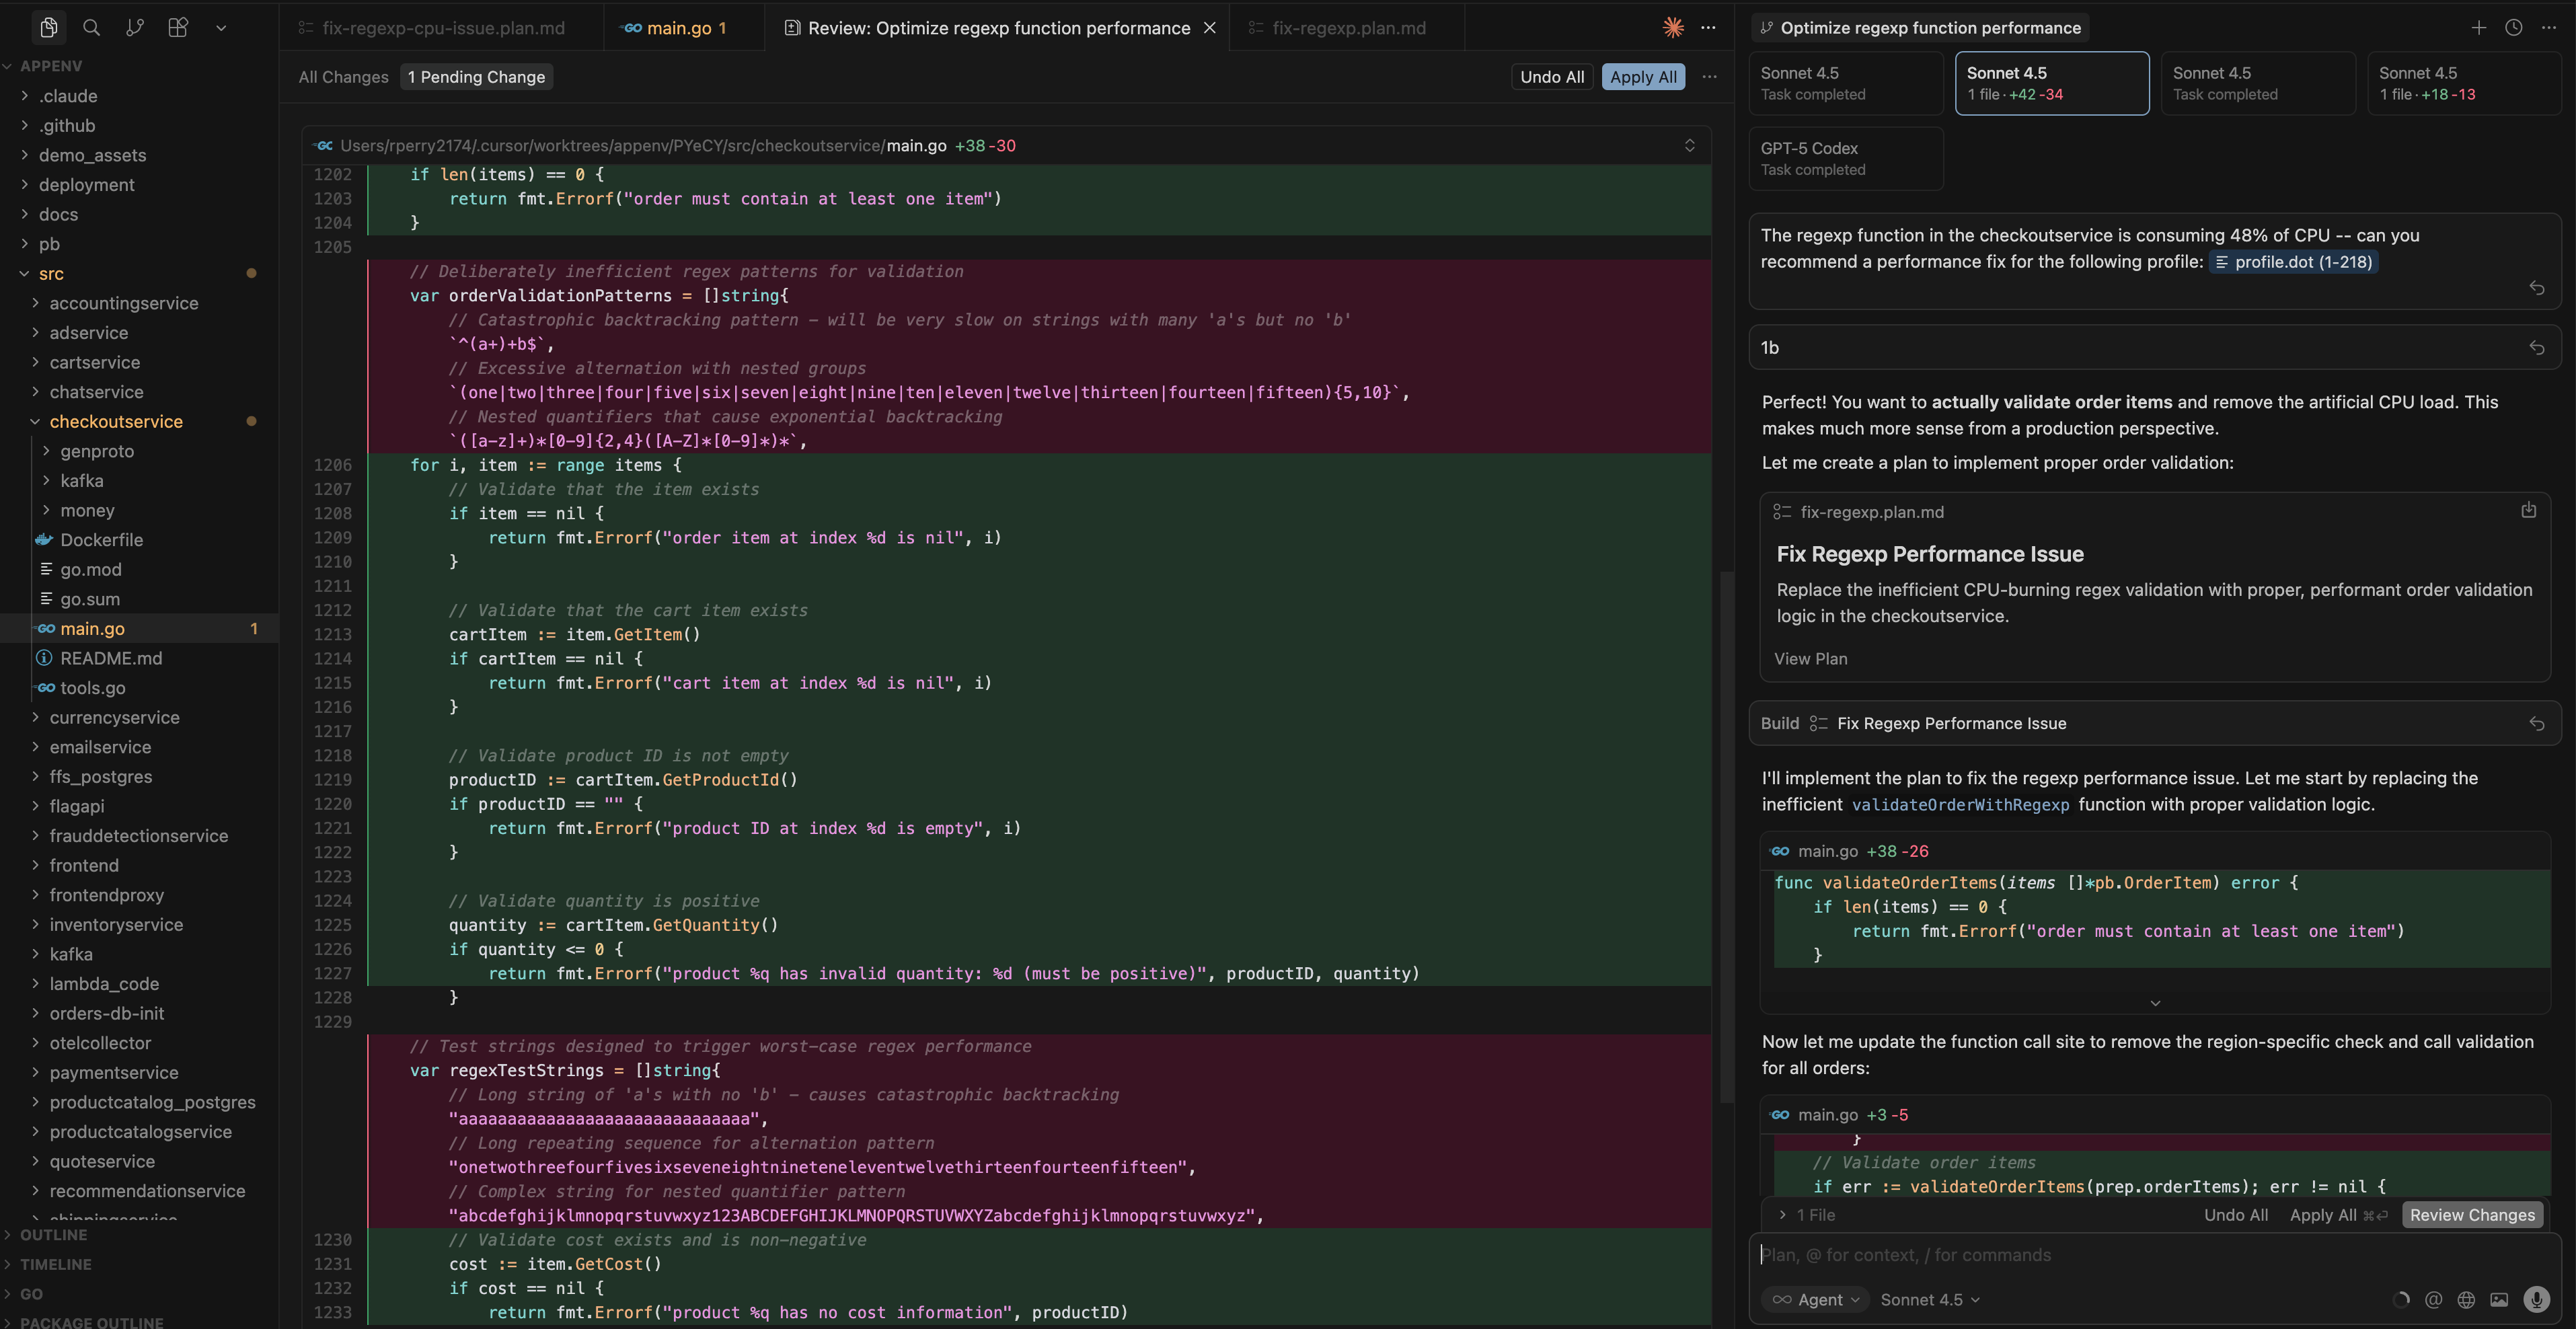The width and height of the screenshot is (2576, 1329).
Task: Revert the '1b' message arrow icon
Action: click(2536, 348)
